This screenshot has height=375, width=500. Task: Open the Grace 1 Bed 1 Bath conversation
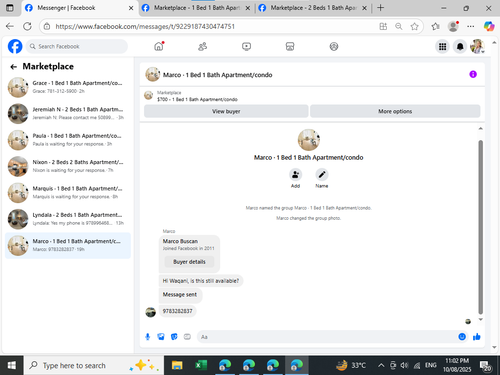click(x=68, y=87)
